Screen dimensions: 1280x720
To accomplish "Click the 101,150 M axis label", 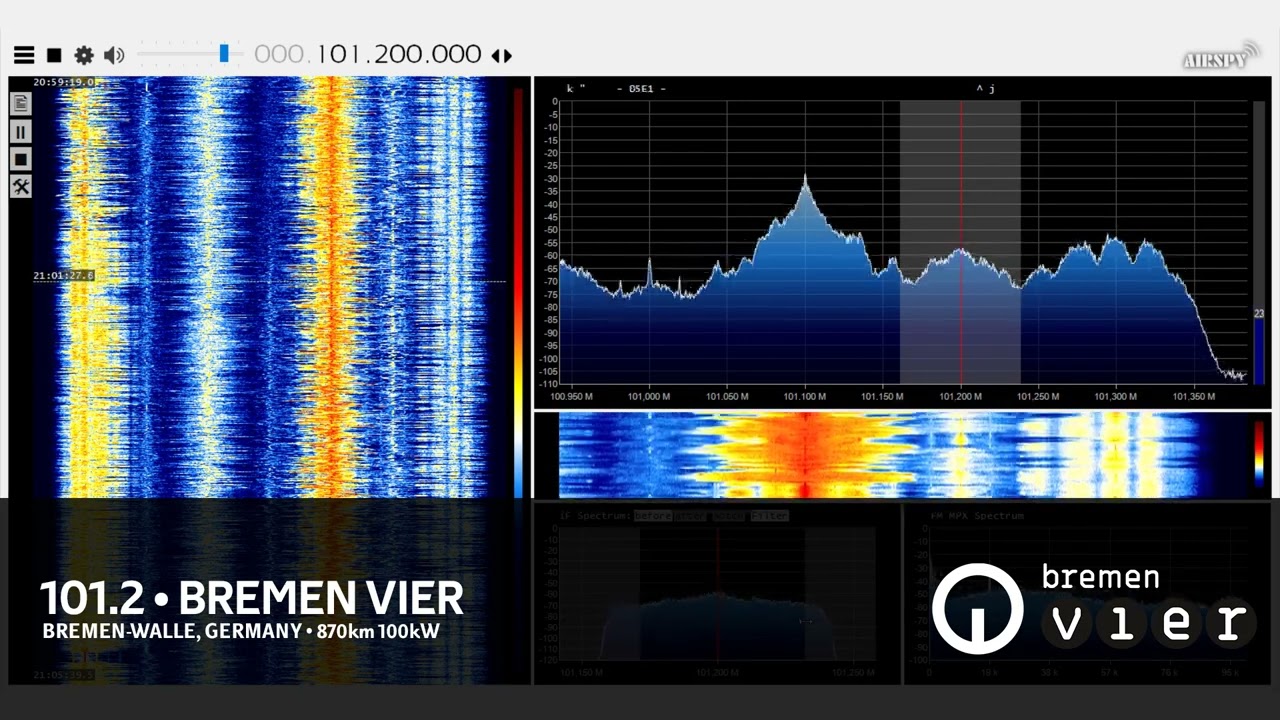I will coord(883,397).
